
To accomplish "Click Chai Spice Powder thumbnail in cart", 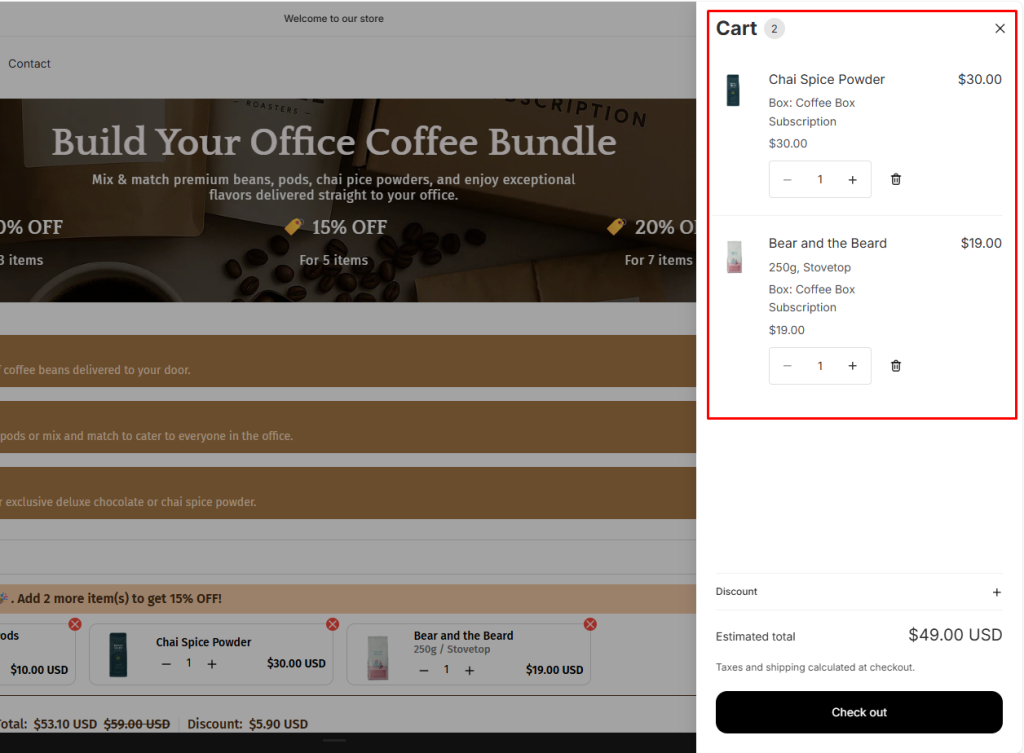I will (733, 90).
